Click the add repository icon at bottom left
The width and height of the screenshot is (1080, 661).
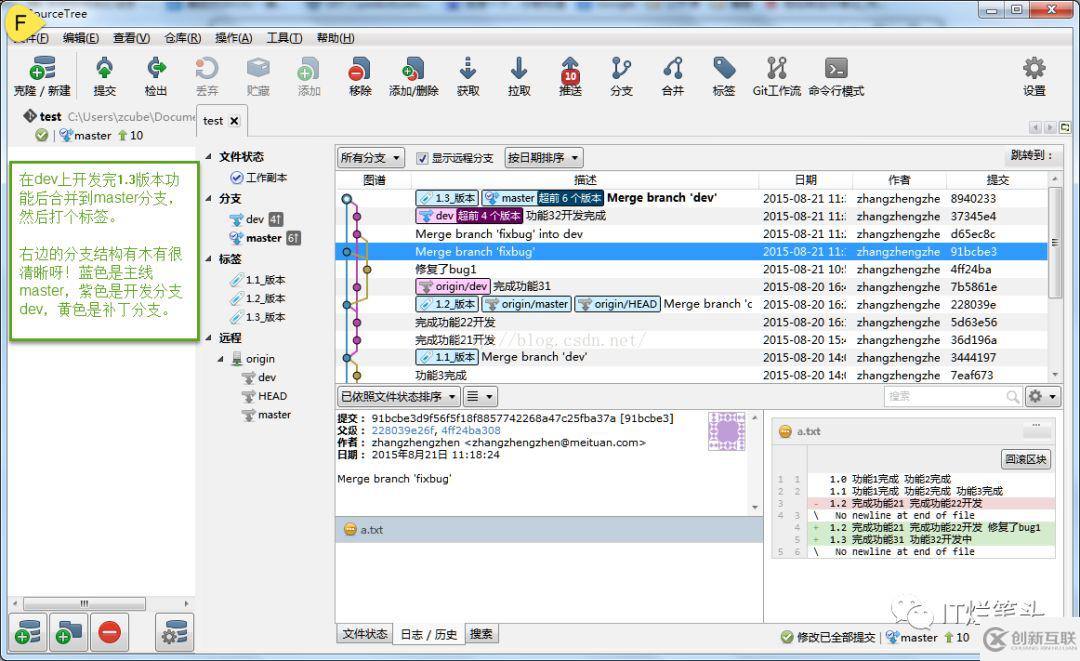(28, 632)
